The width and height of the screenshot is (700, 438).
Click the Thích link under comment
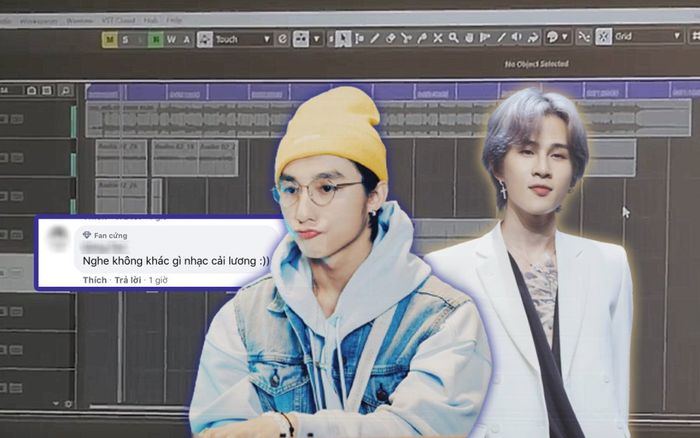(94, 280)
